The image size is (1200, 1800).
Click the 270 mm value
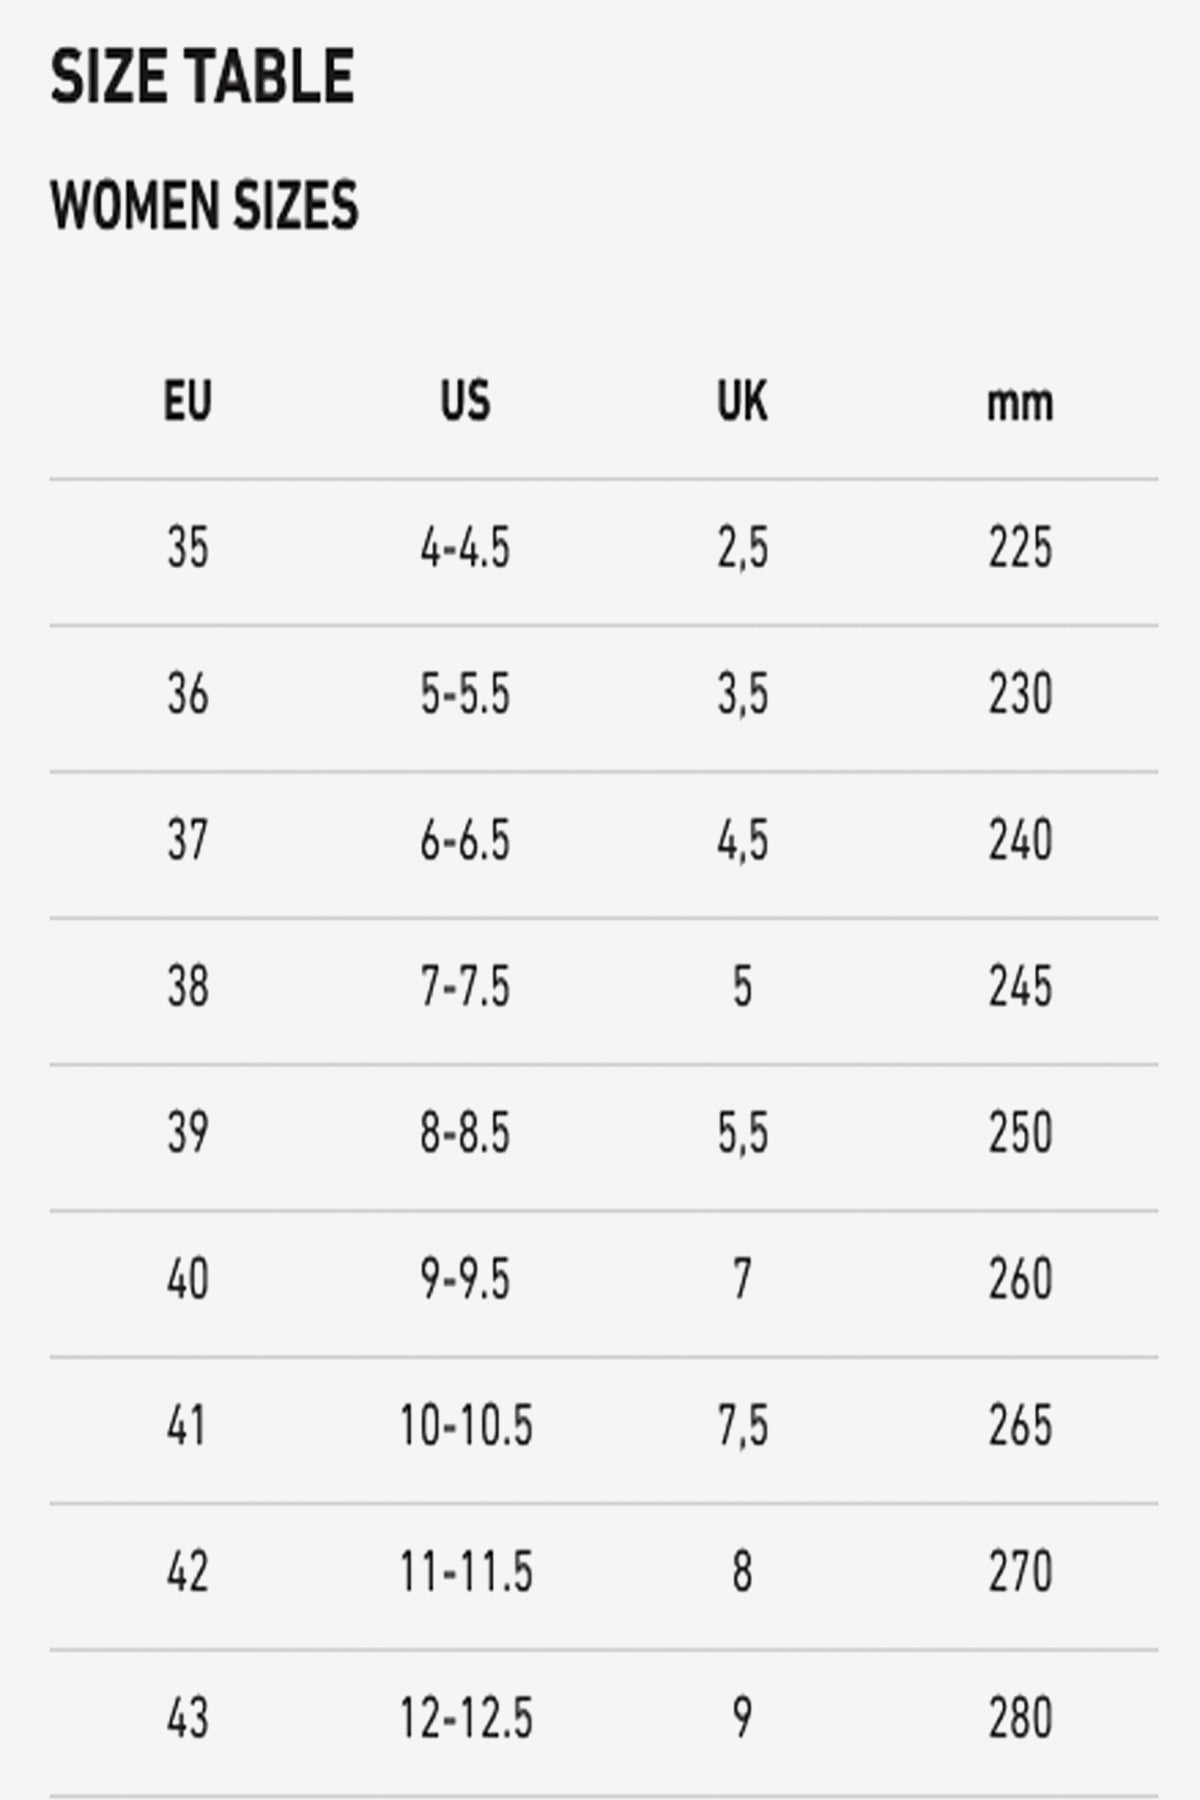tap(1021, 1572)
